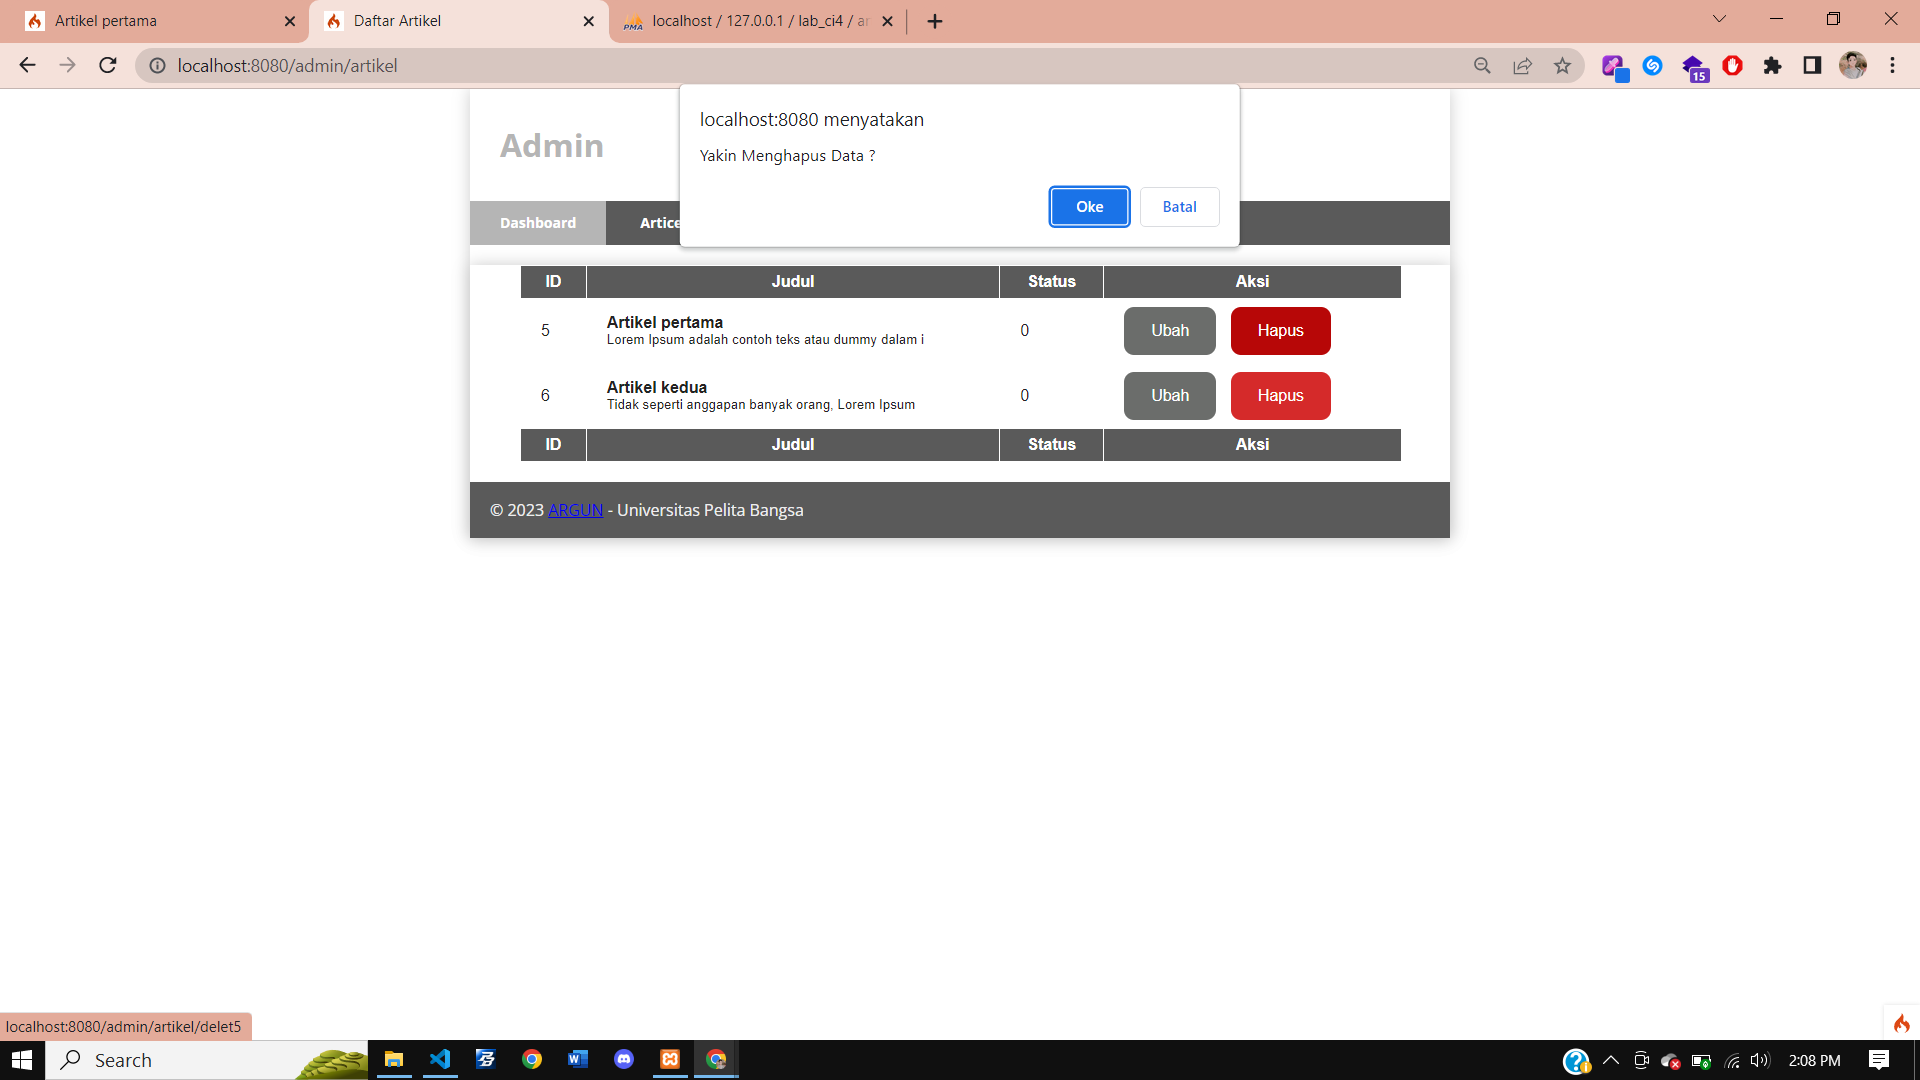Click the site information icon
This screenshot has width=1920, height=1080.
click(x=157, y=66)
